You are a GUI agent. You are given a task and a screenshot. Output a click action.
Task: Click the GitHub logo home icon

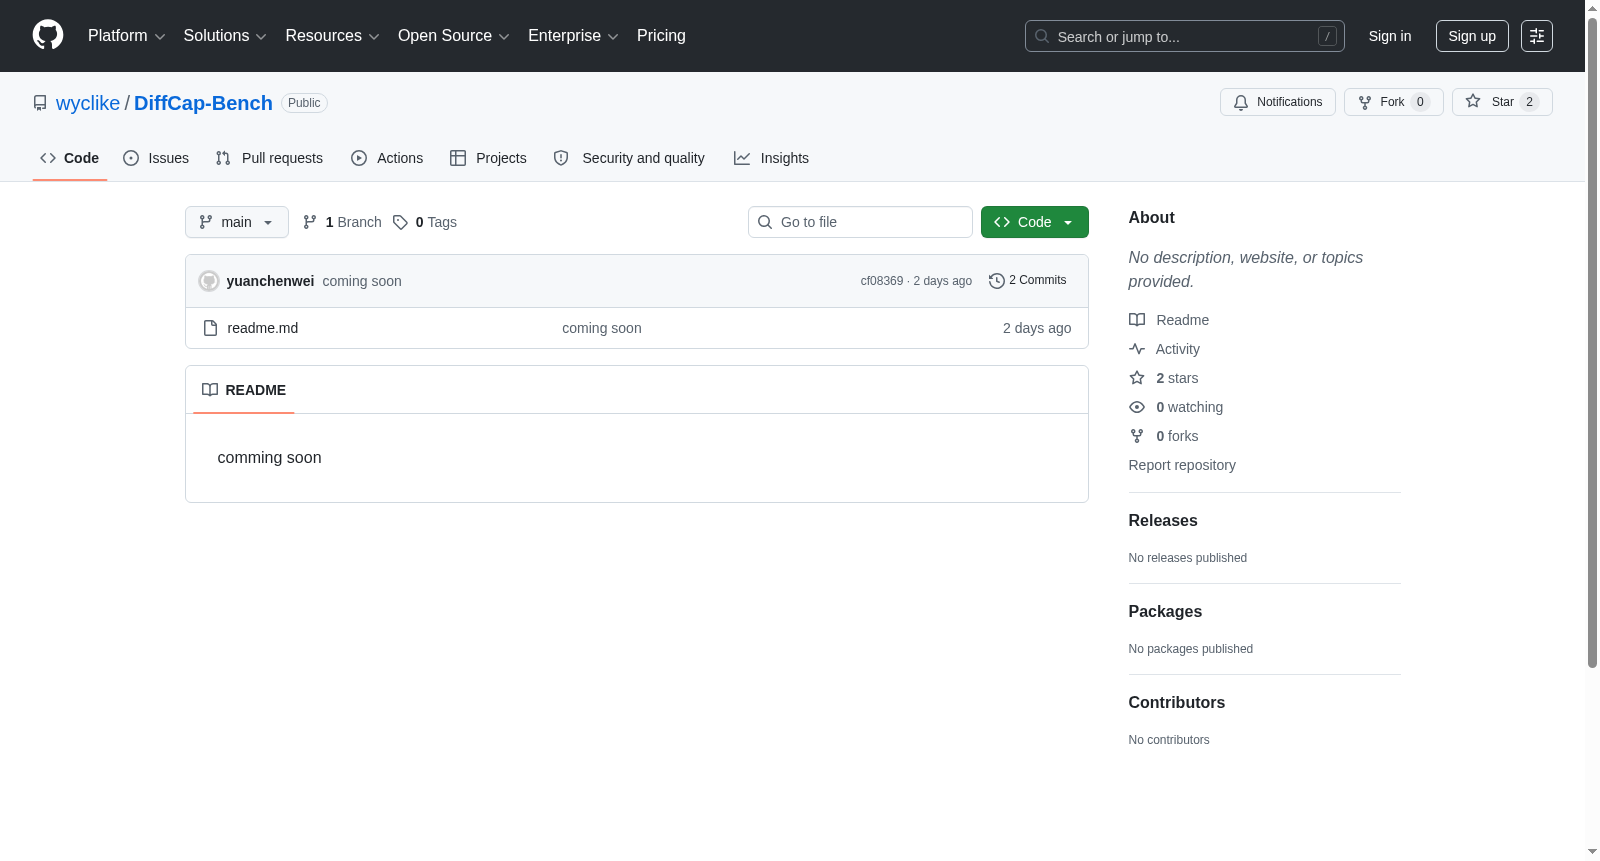point(48,35)
